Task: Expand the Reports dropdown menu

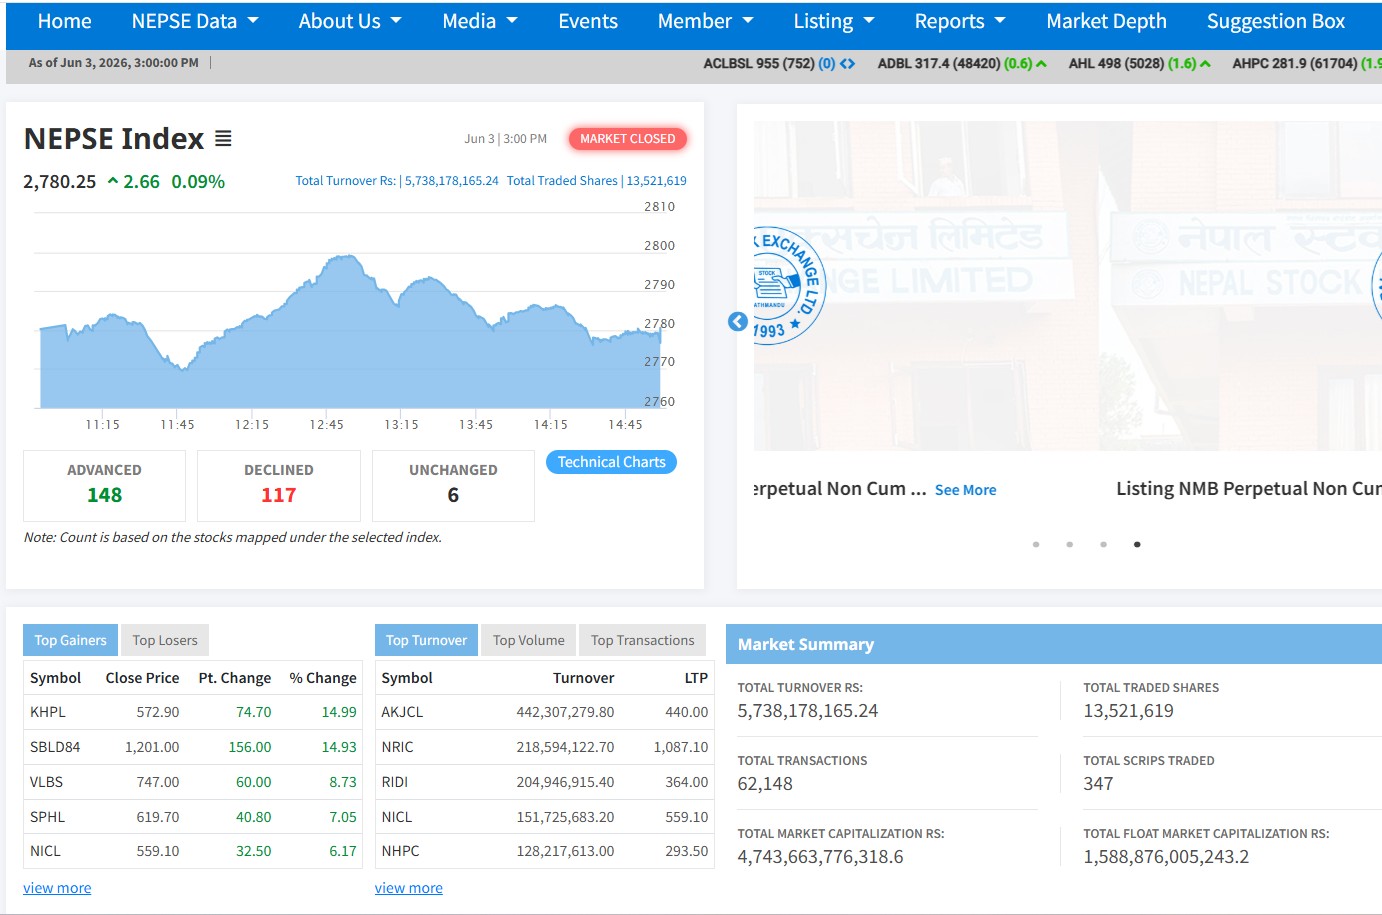Action: [960, 21]
